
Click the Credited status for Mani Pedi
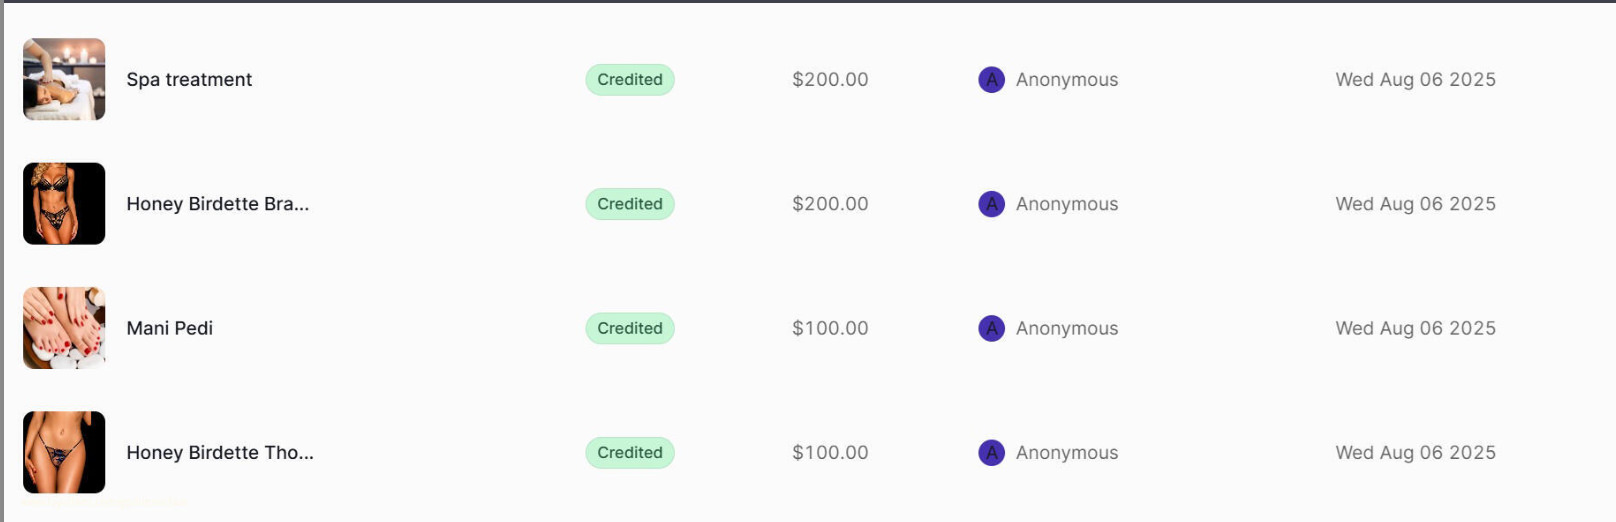(x=630, y=328)
